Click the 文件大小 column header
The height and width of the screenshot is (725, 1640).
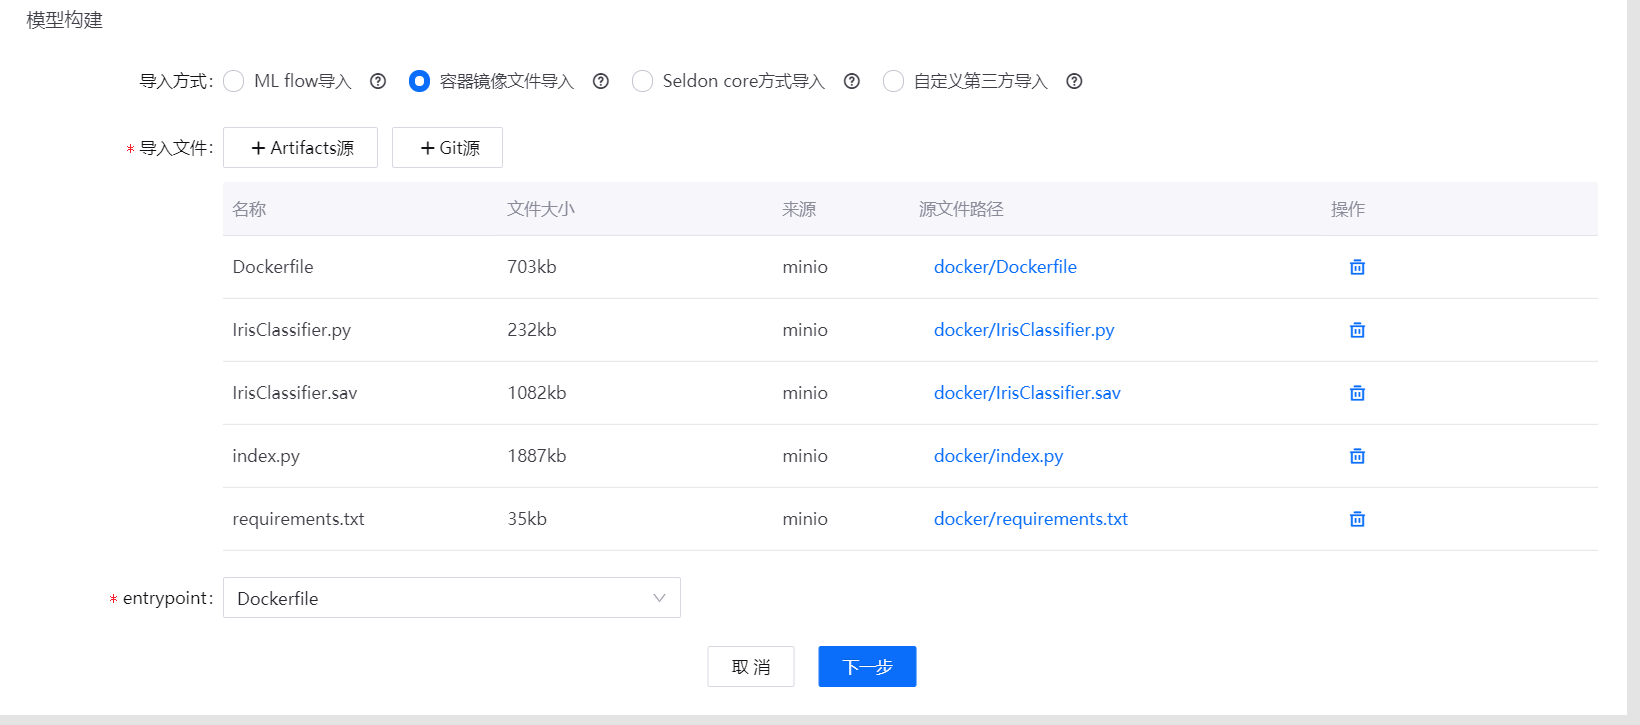541,209
